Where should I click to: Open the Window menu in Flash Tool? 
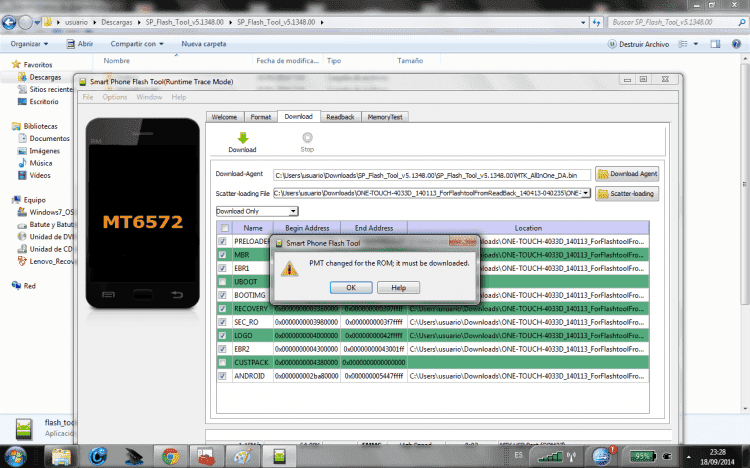149,97
